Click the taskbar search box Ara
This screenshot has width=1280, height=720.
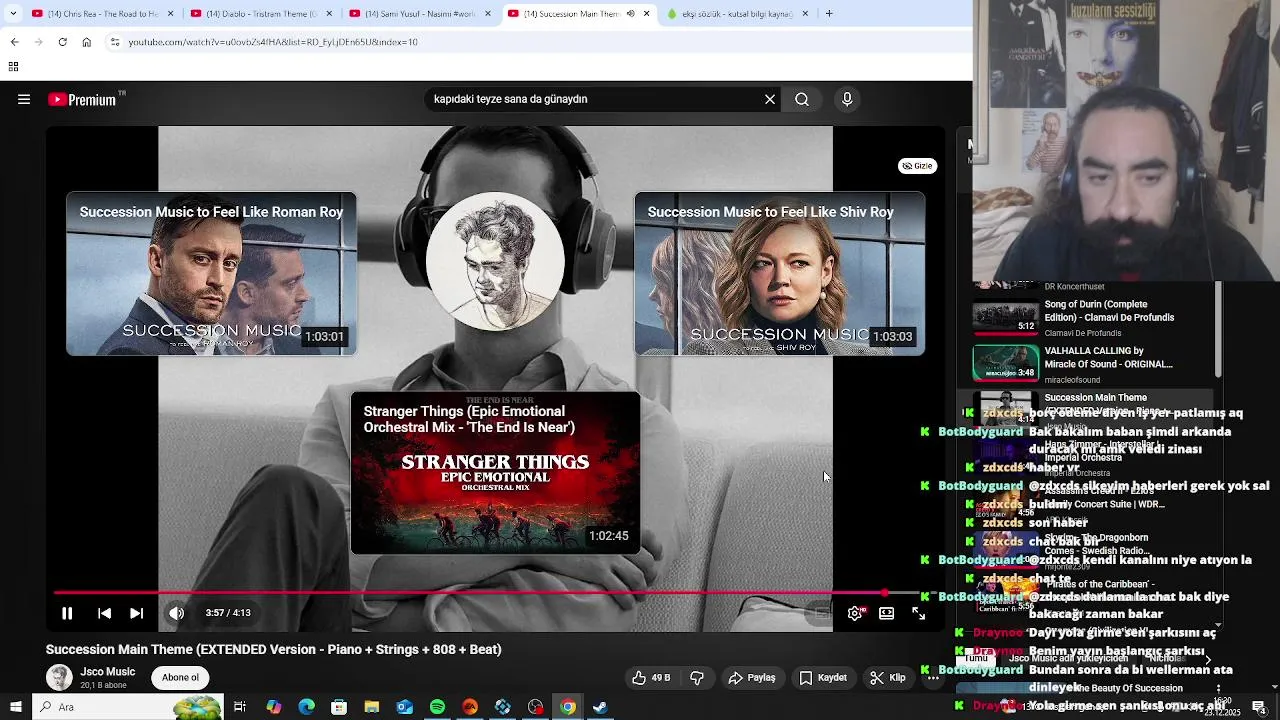point(127,707)
